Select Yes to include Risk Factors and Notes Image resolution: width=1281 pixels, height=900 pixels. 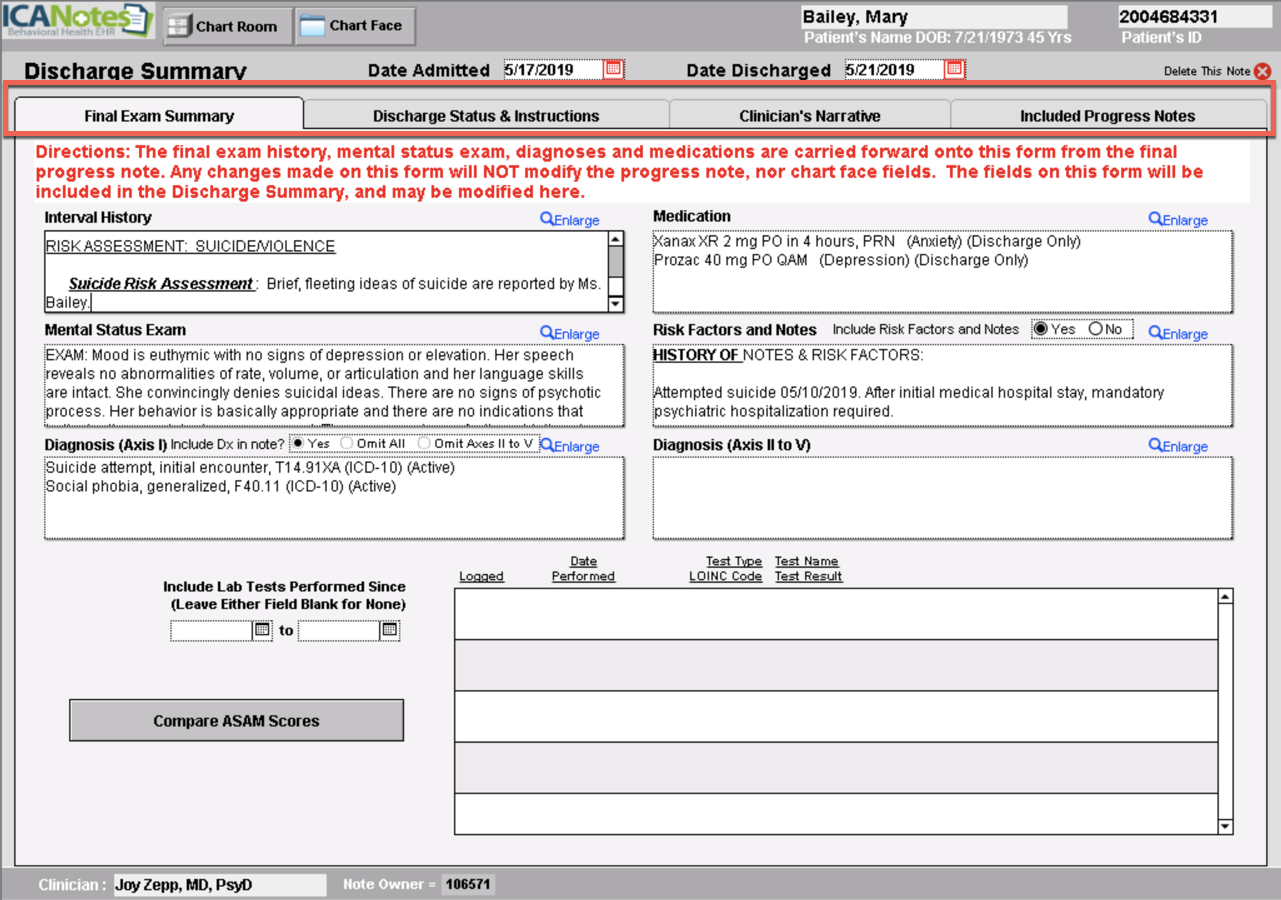click(1043, 328)
